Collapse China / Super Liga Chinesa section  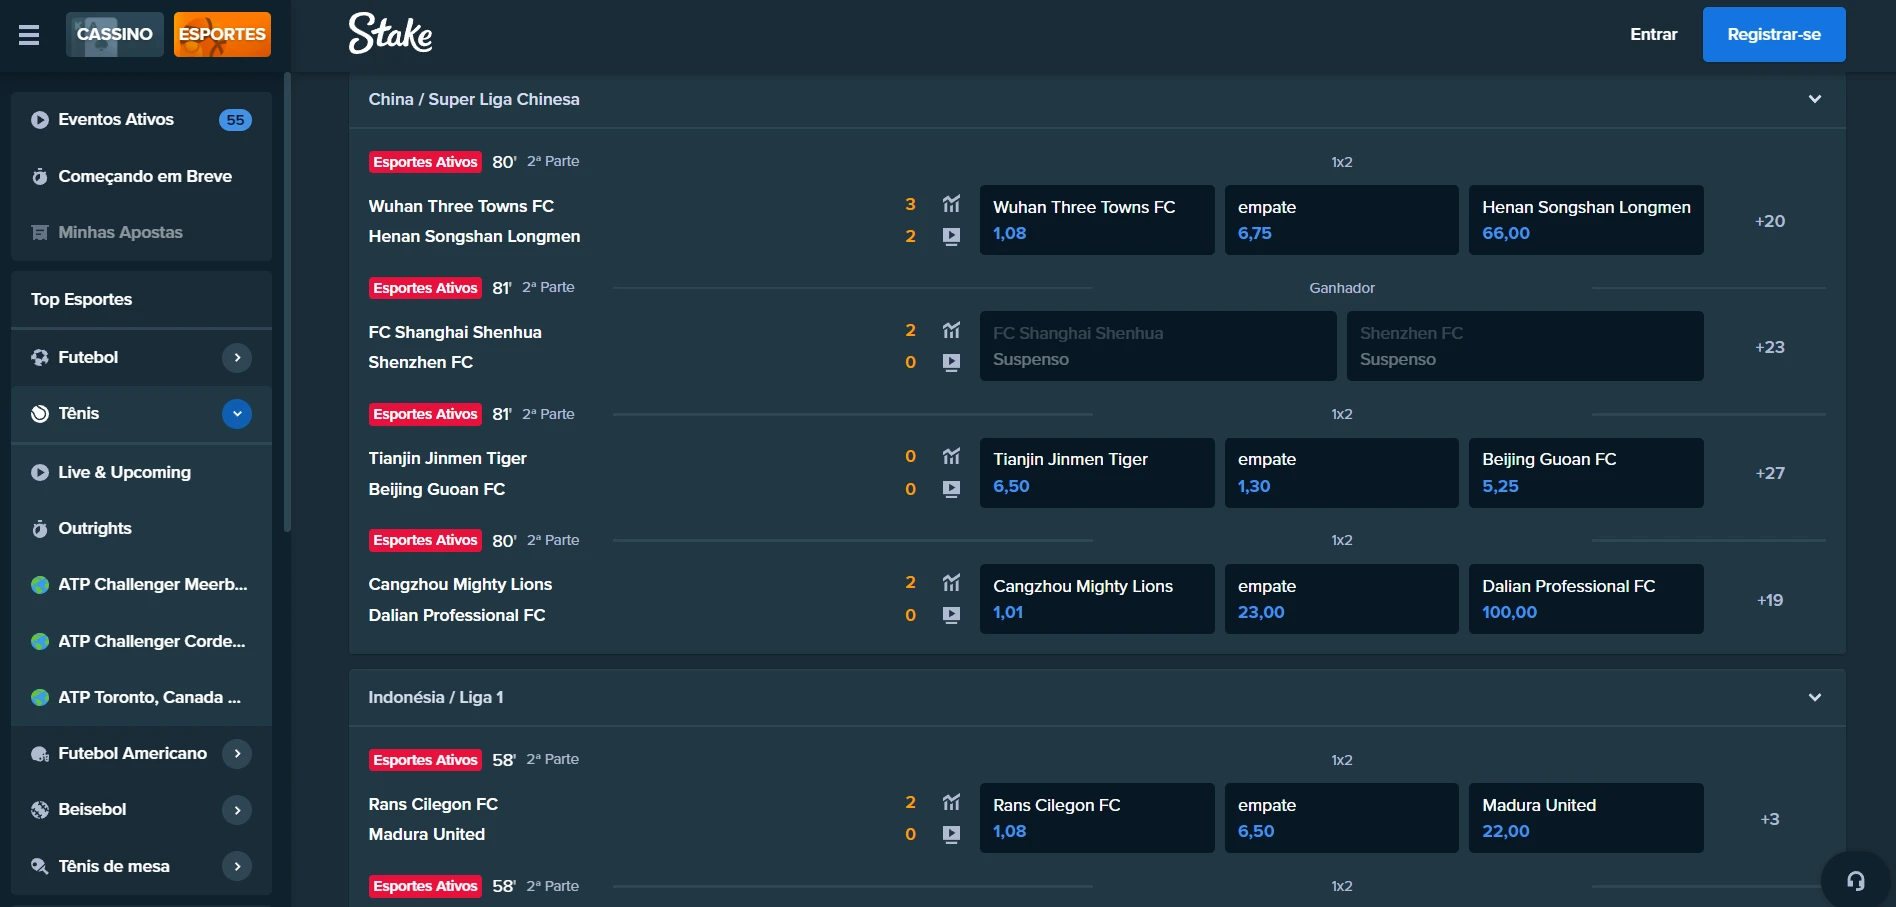[1814, 99]
